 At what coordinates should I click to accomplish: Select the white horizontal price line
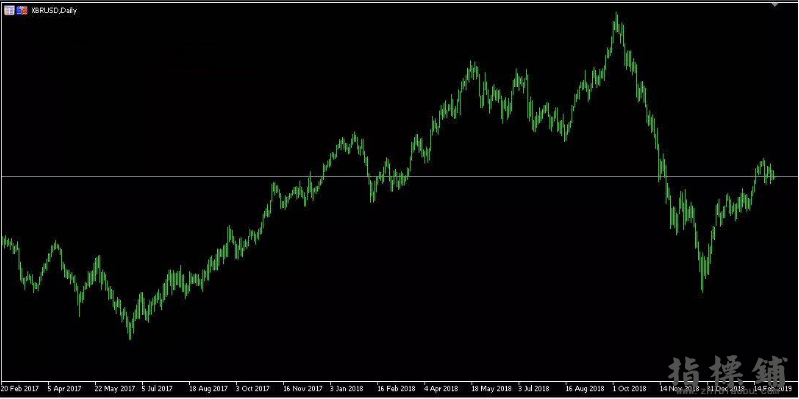pyautogui.click(x=400, y=176)
